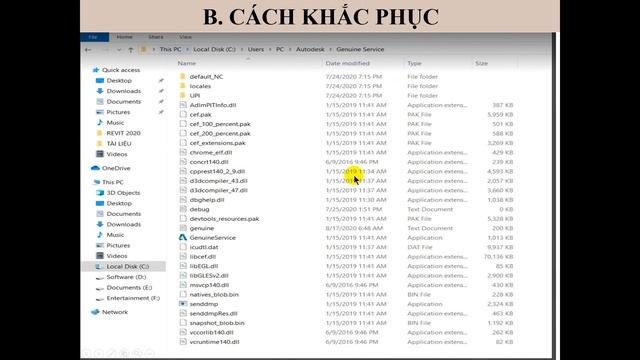The height and width of the screenshot is (360, 640).
Task: Select file name devtools_resources.pak
Action: (224, 219)
